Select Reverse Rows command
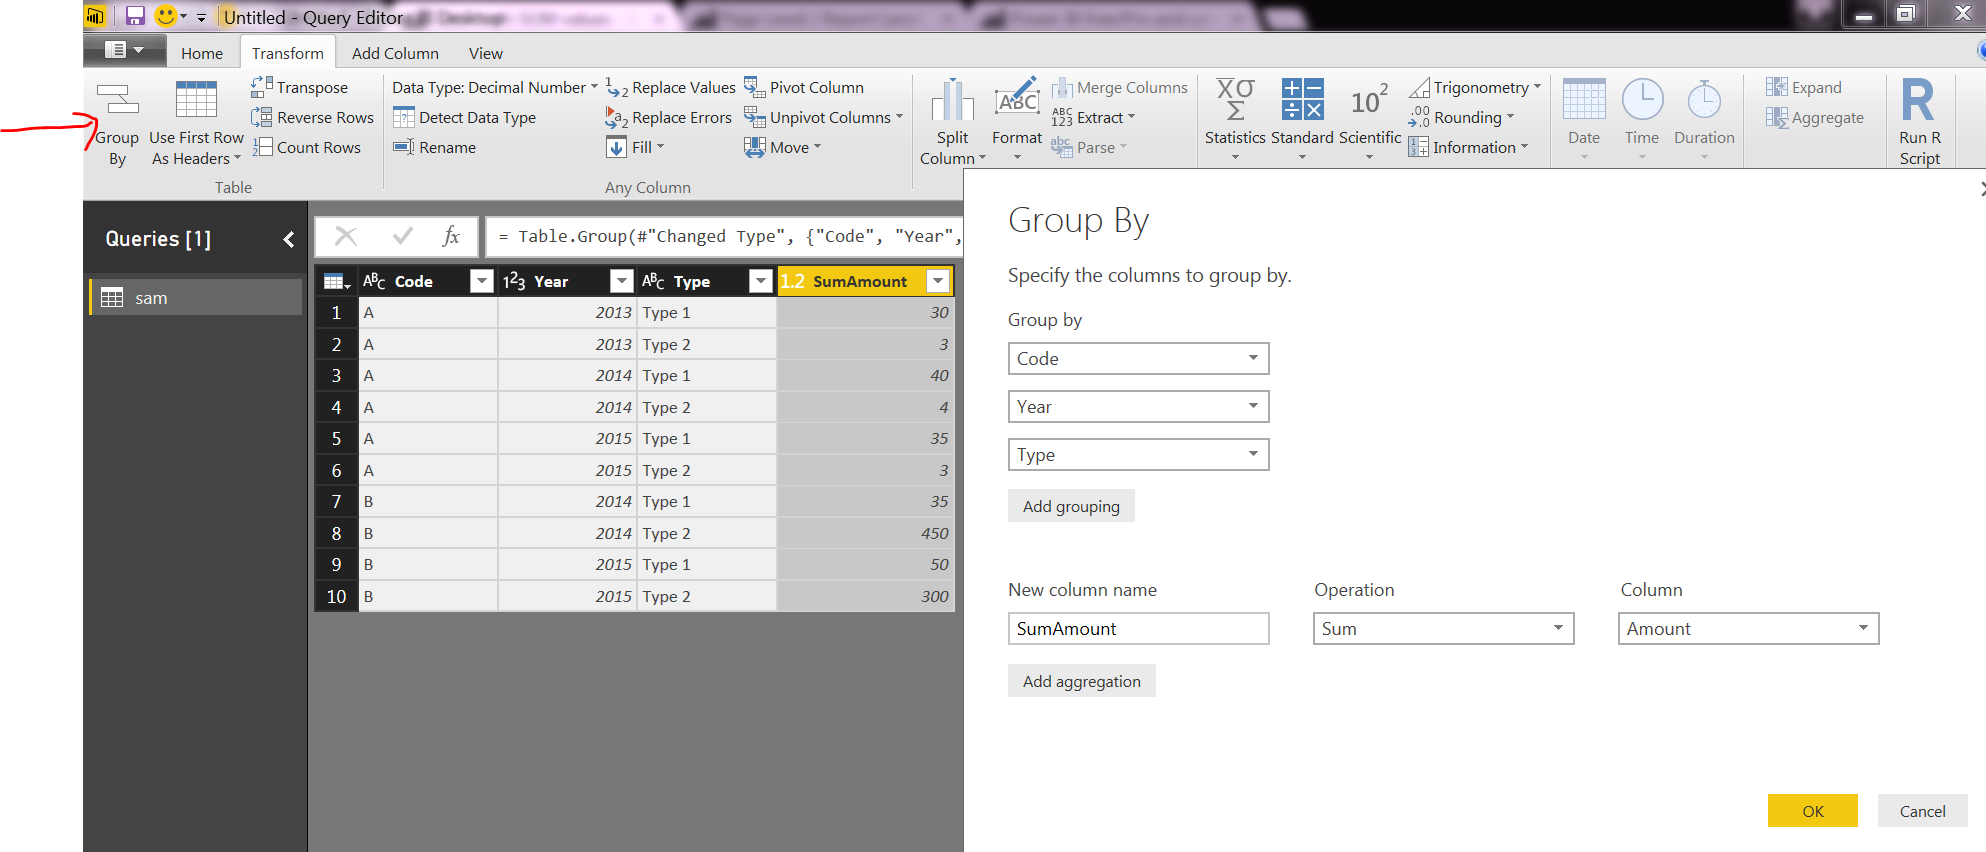The width and height of the screenshot is (1986, 852). pos(313,118)
